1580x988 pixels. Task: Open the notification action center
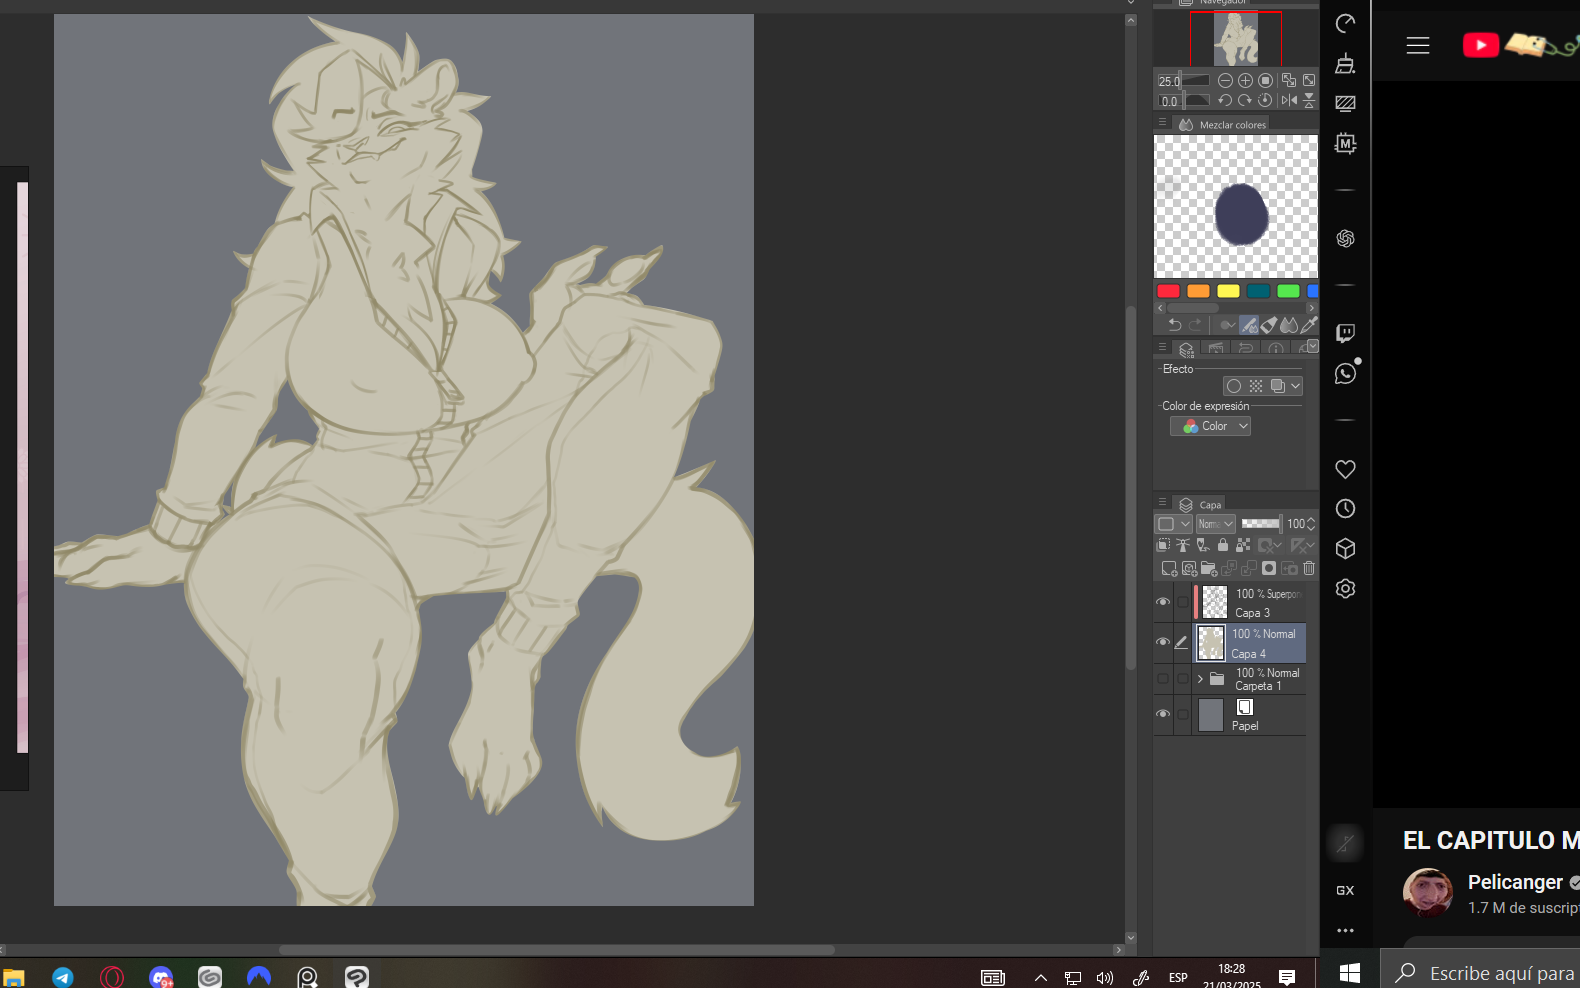tap(1287, 977)
